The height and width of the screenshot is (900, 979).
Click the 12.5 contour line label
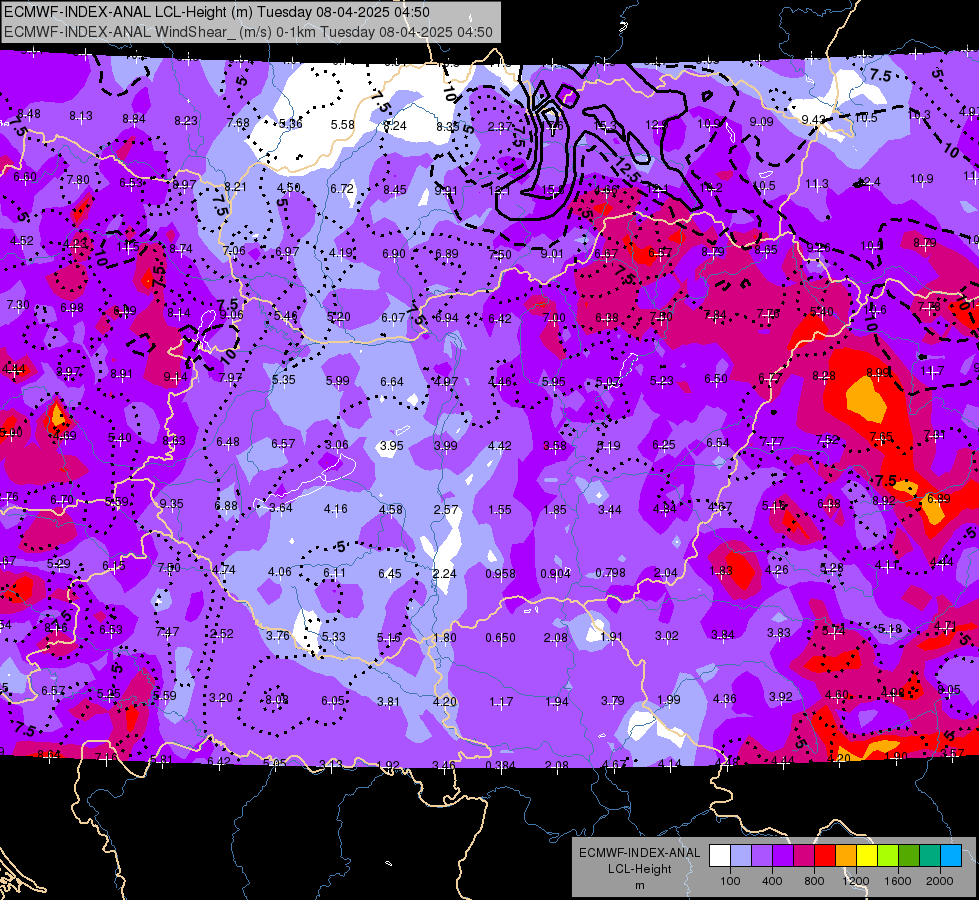point(626,170)
